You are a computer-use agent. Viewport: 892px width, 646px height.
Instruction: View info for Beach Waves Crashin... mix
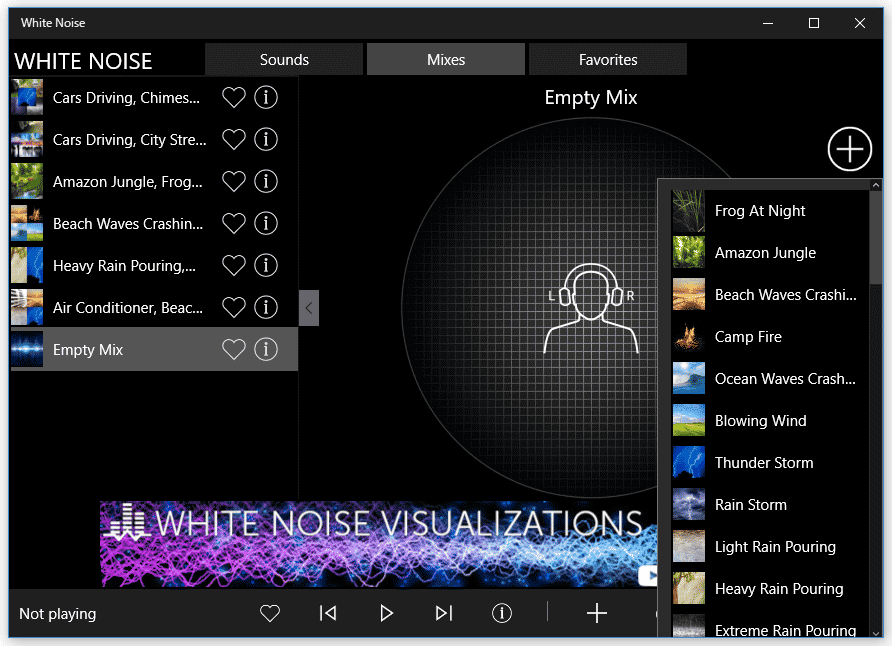coord(266,223)
